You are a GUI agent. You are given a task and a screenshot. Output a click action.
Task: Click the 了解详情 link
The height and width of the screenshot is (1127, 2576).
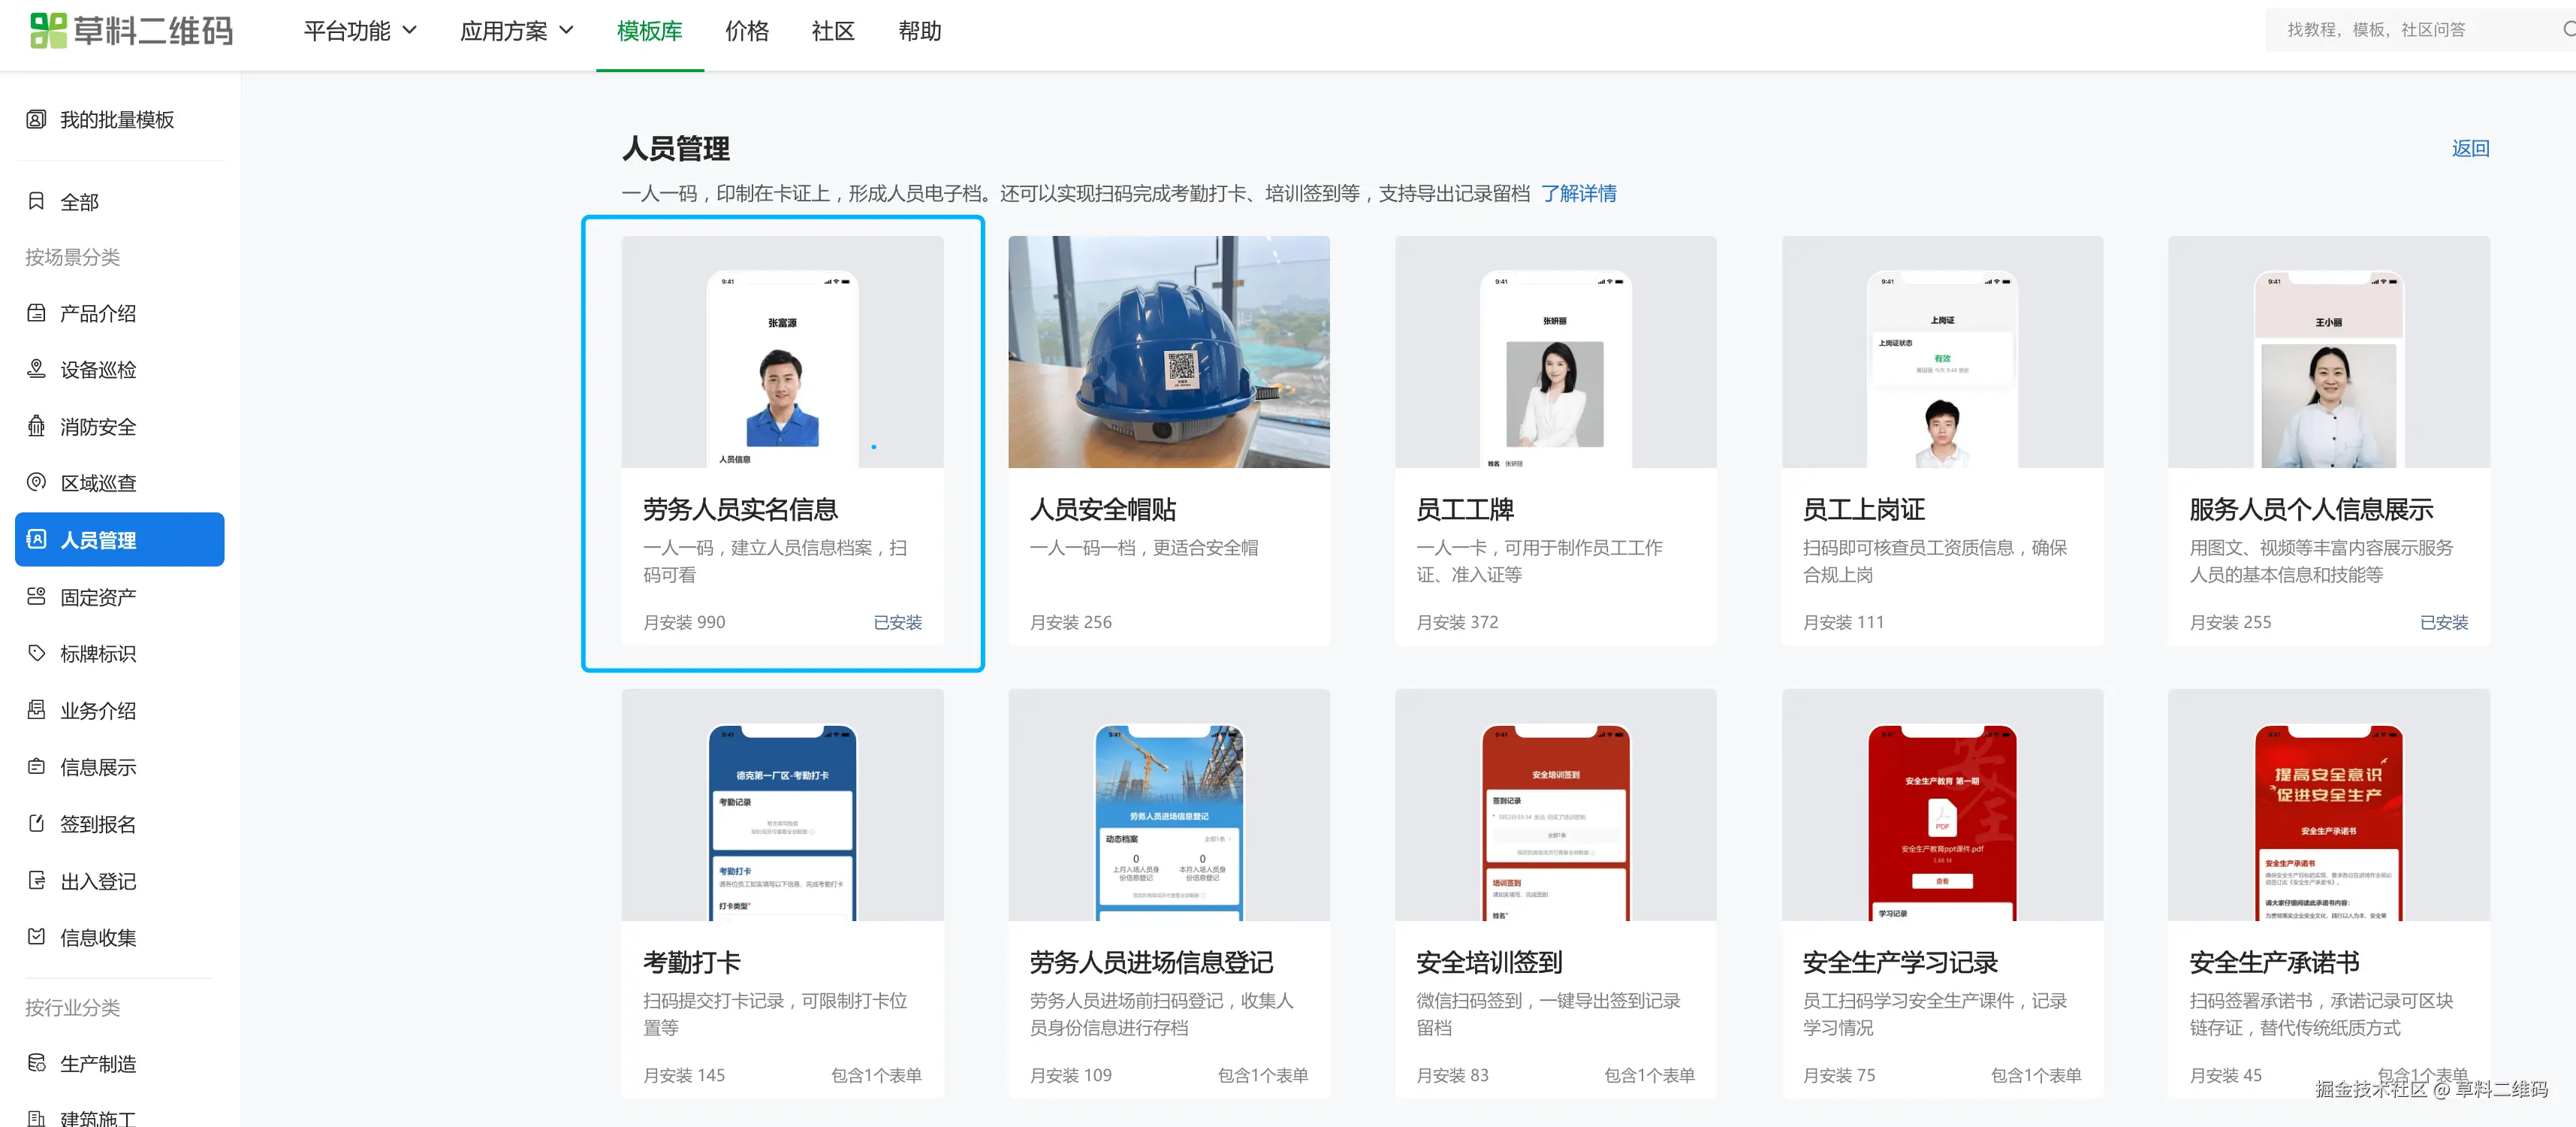(1578, 193)
